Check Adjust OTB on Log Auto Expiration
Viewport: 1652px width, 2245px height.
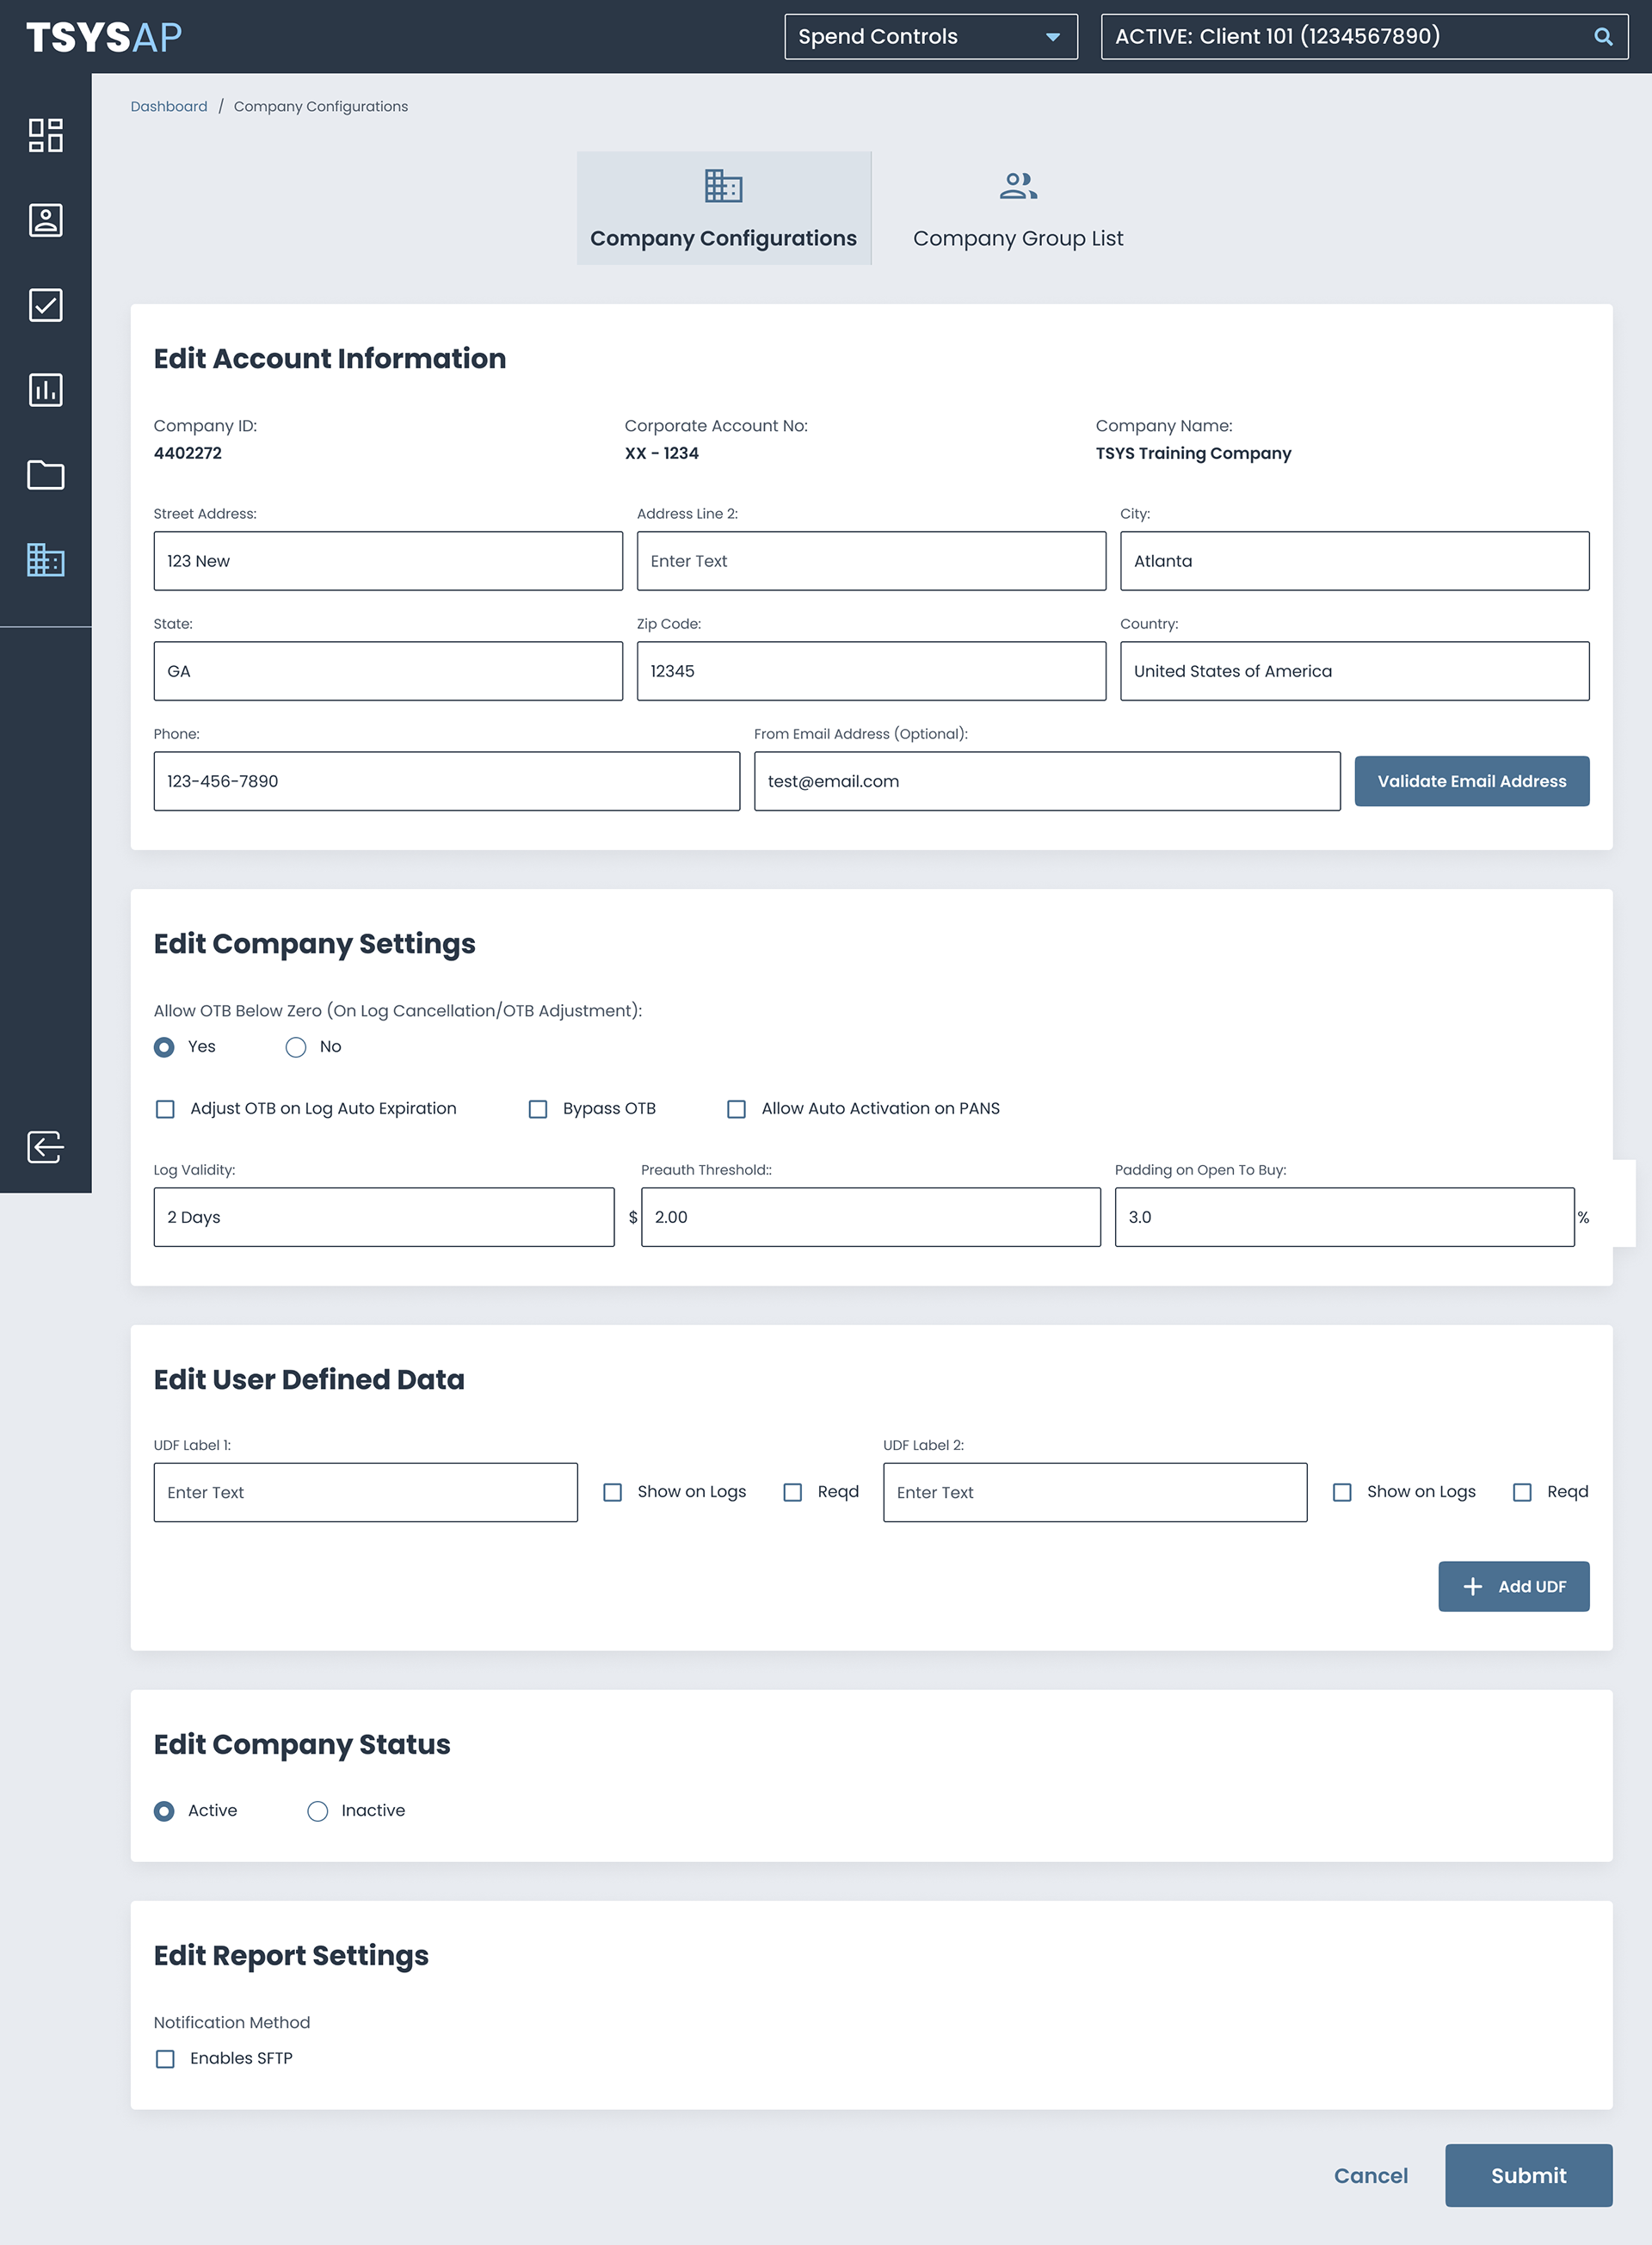click(x=165, y=1109)
